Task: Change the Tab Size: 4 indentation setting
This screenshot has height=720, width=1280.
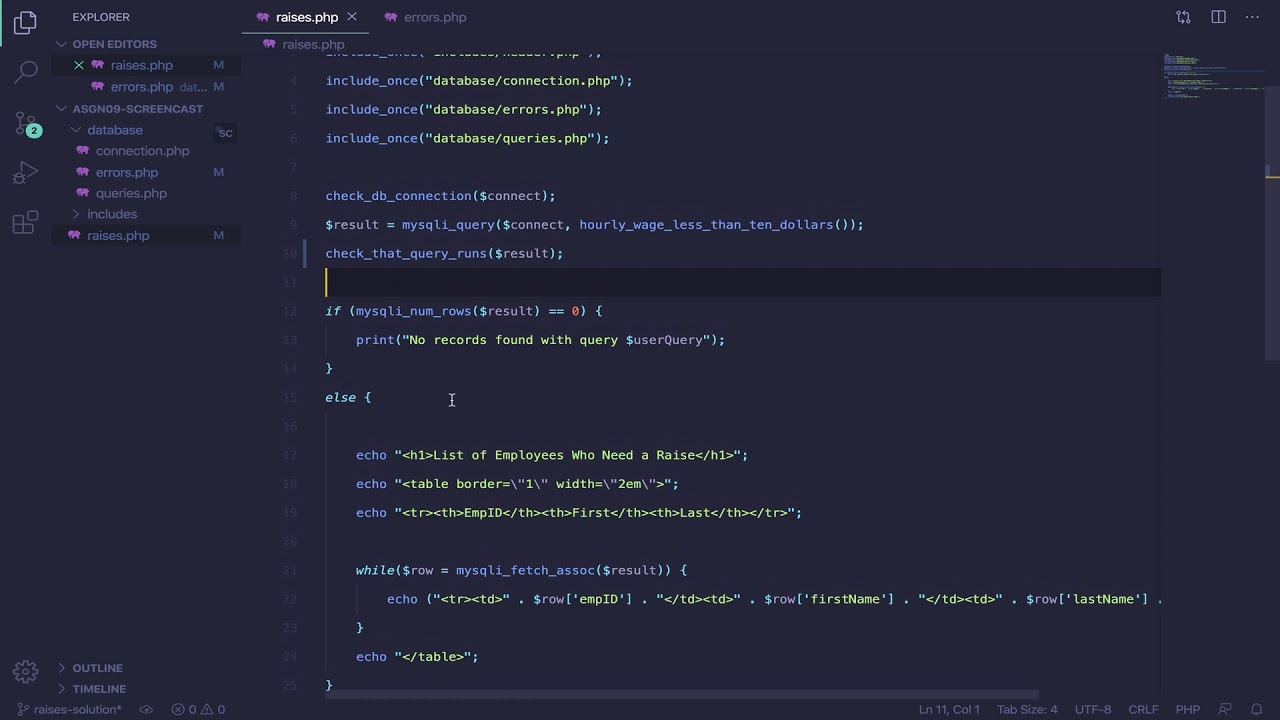Action: pyautogui.click(x=1027, y=710)
